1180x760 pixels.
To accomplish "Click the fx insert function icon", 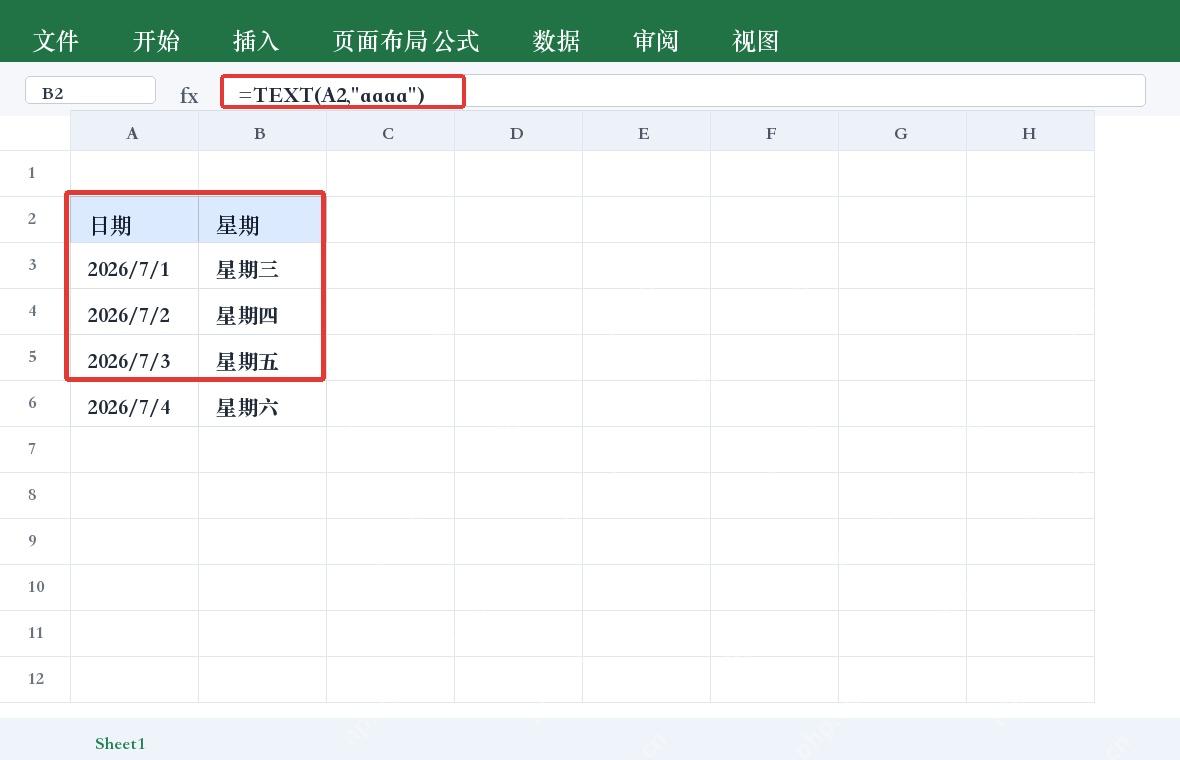I will (x=189, y=96).
